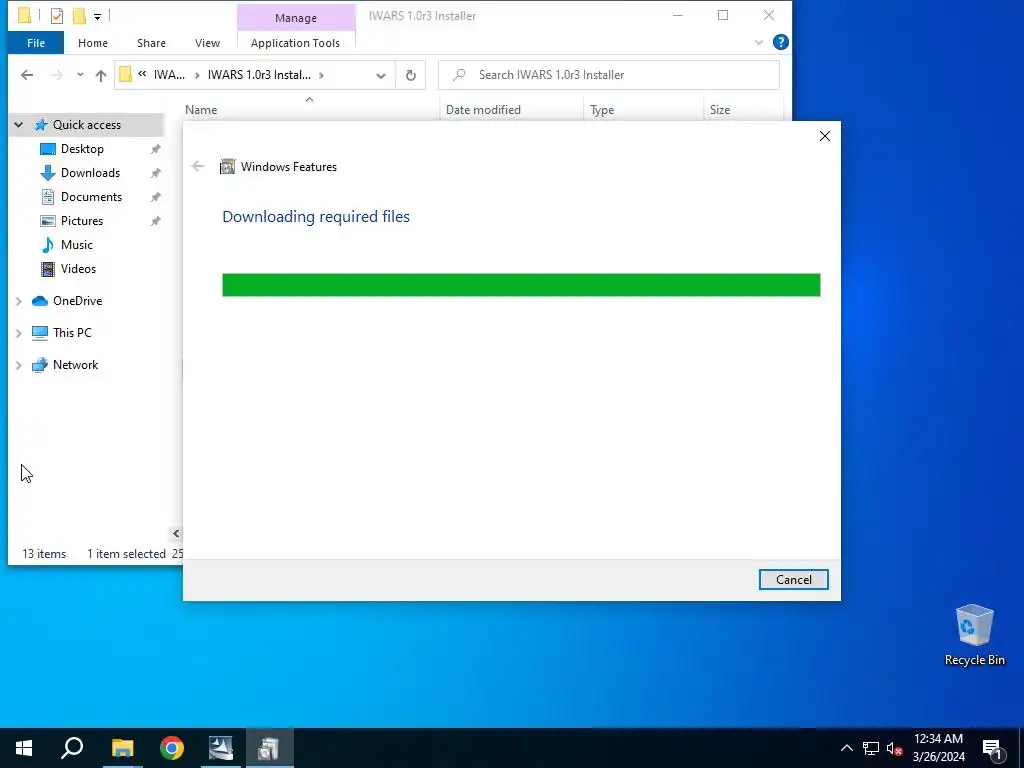This screenshot has height=768, width=1024.
Task: Click the back arrow in Windows Features dialog
Action: tap(198, 167)
